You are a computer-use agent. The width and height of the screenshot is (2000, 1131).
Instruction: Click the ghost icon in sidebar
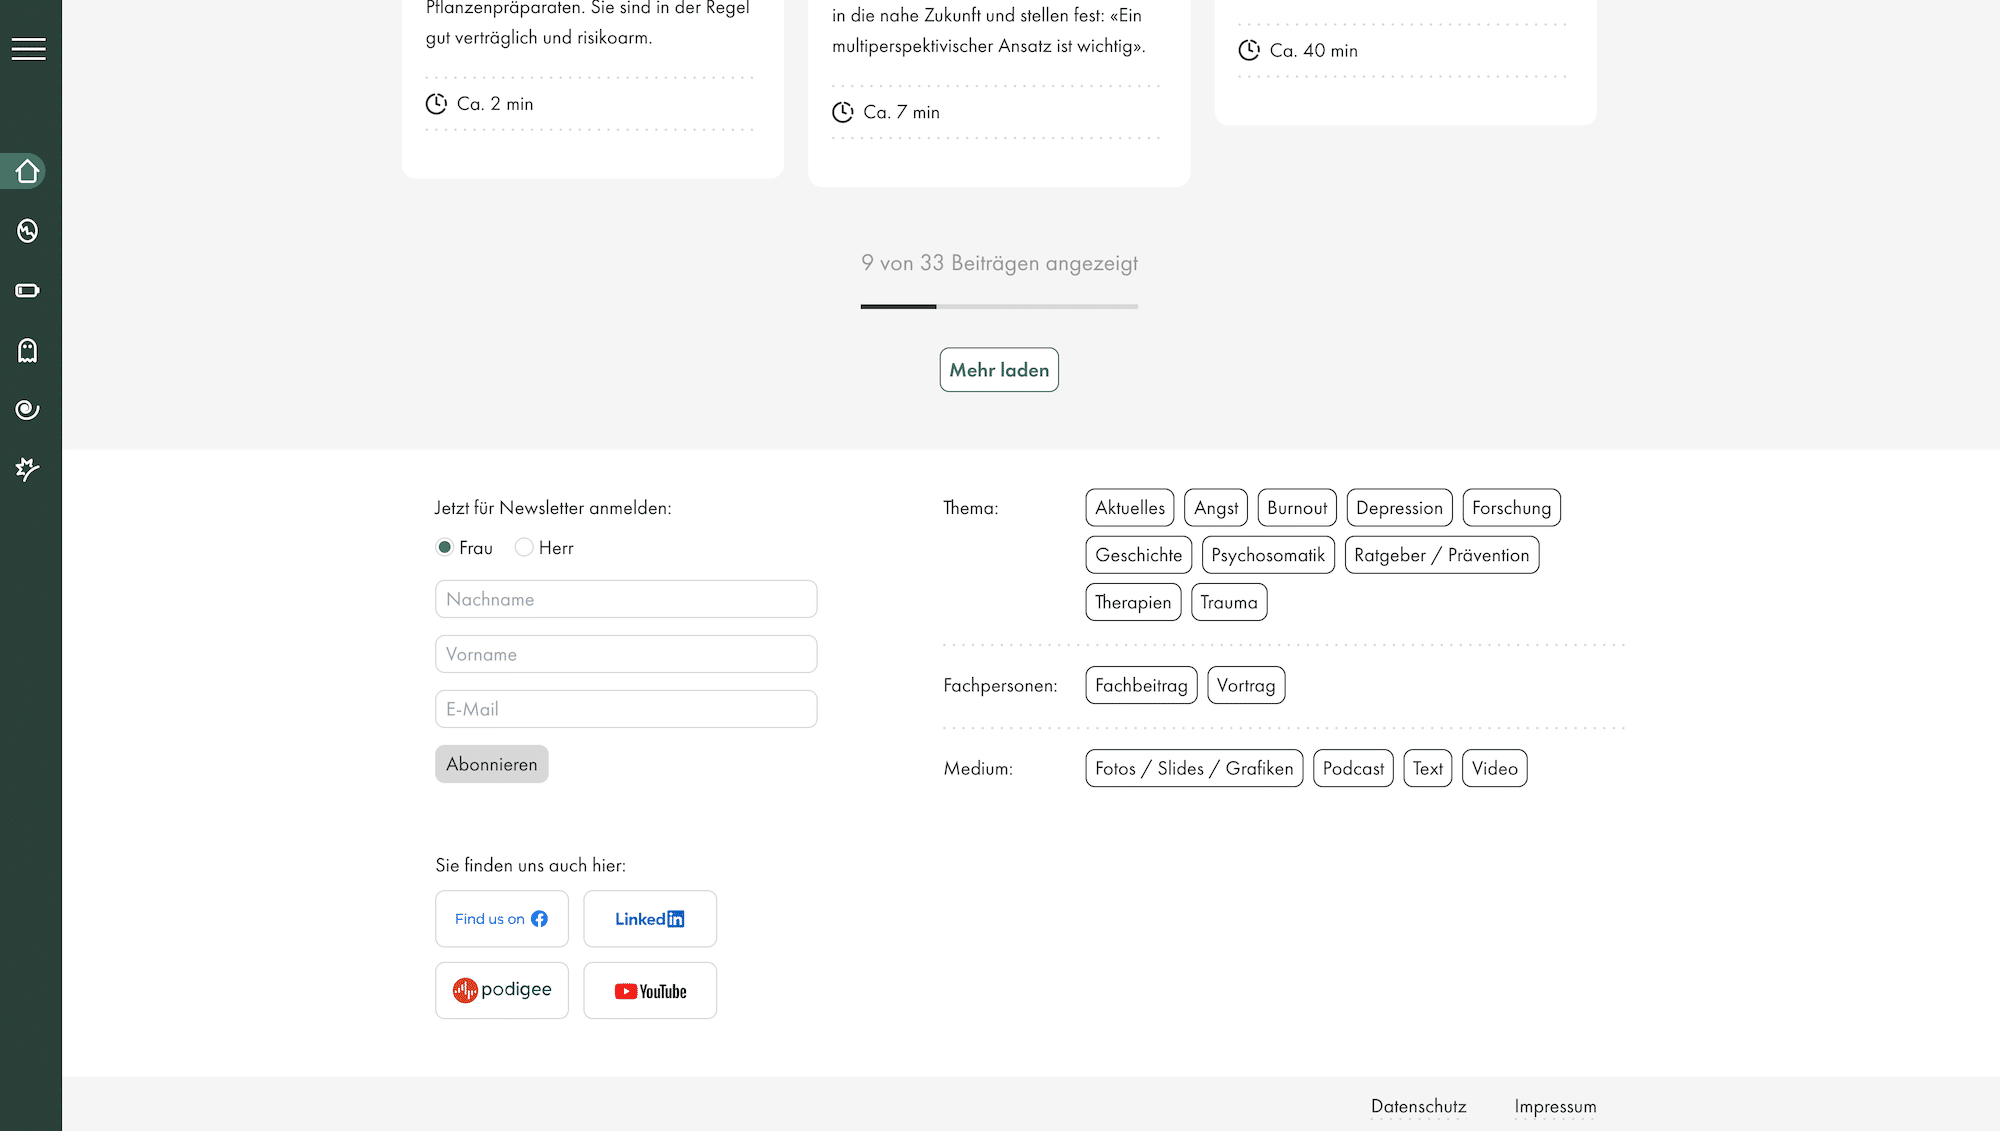pyautogui.click(x=28, y=350)
